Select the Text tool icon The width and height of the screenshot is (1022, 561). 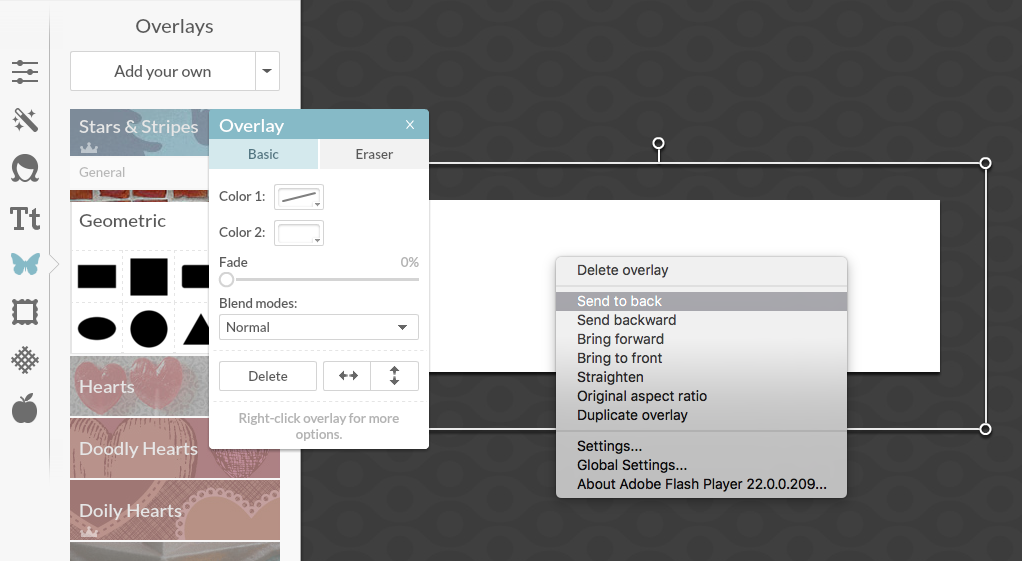(25, 217)
